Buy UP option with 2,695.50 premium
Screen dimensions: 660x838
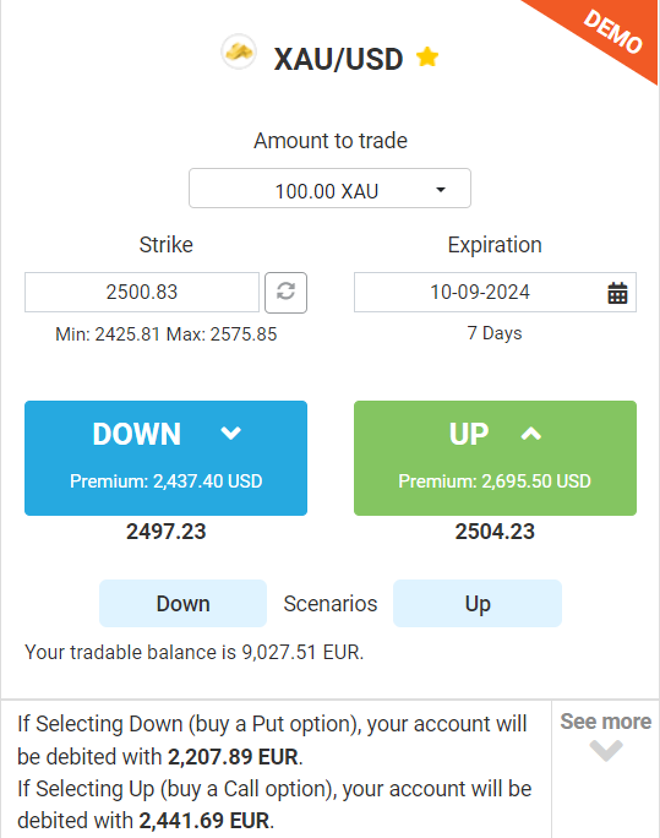click(495, 458)
